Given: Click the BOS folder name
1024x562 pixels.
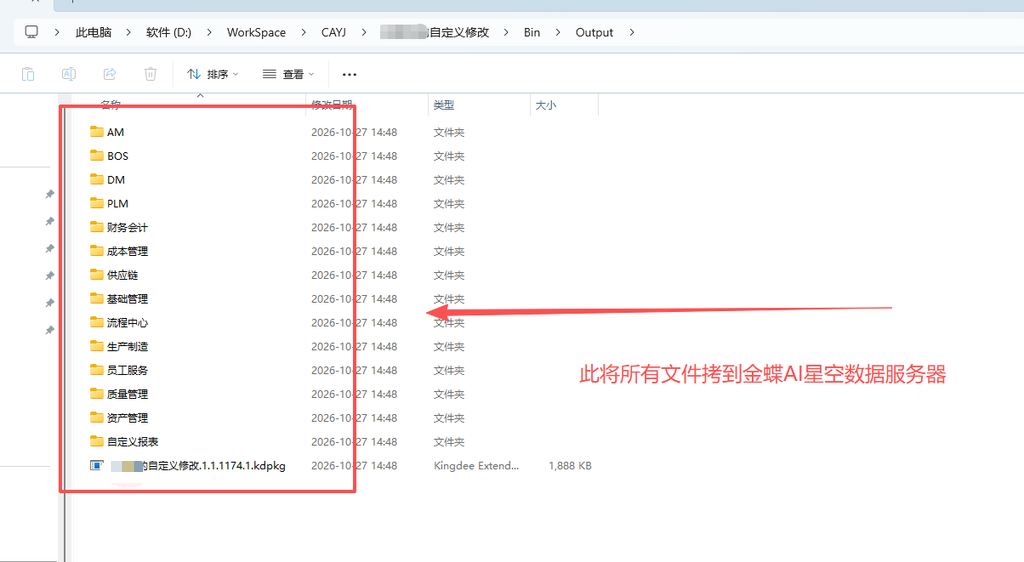Looking at the screenshot, I should click(x=118, y=156).
